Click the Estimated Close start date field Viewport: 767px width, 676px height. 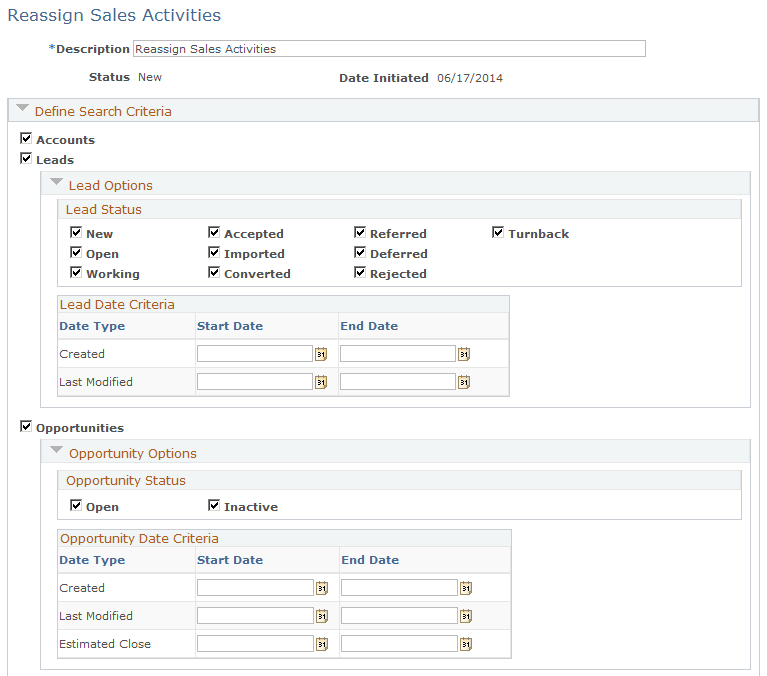255,644
